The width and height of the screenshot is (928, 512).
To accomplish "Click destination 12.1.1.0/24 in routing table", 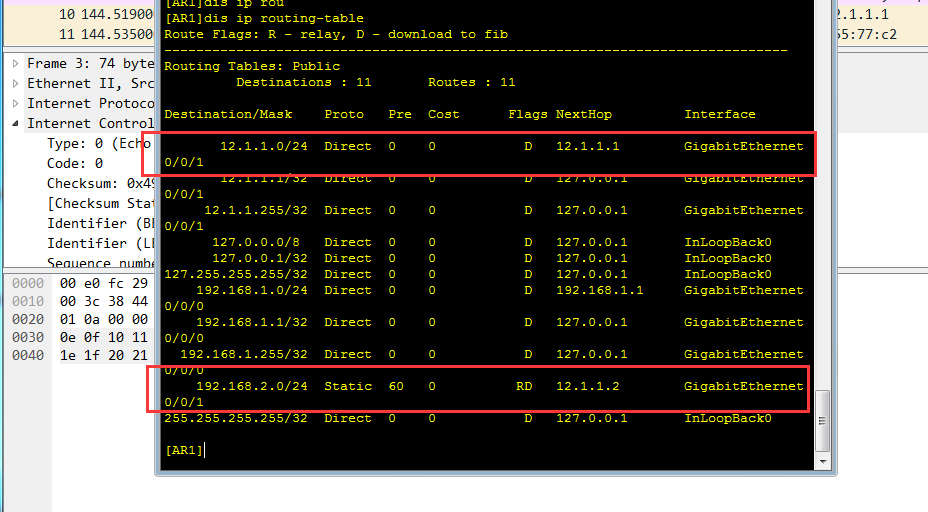I will 264,146.
